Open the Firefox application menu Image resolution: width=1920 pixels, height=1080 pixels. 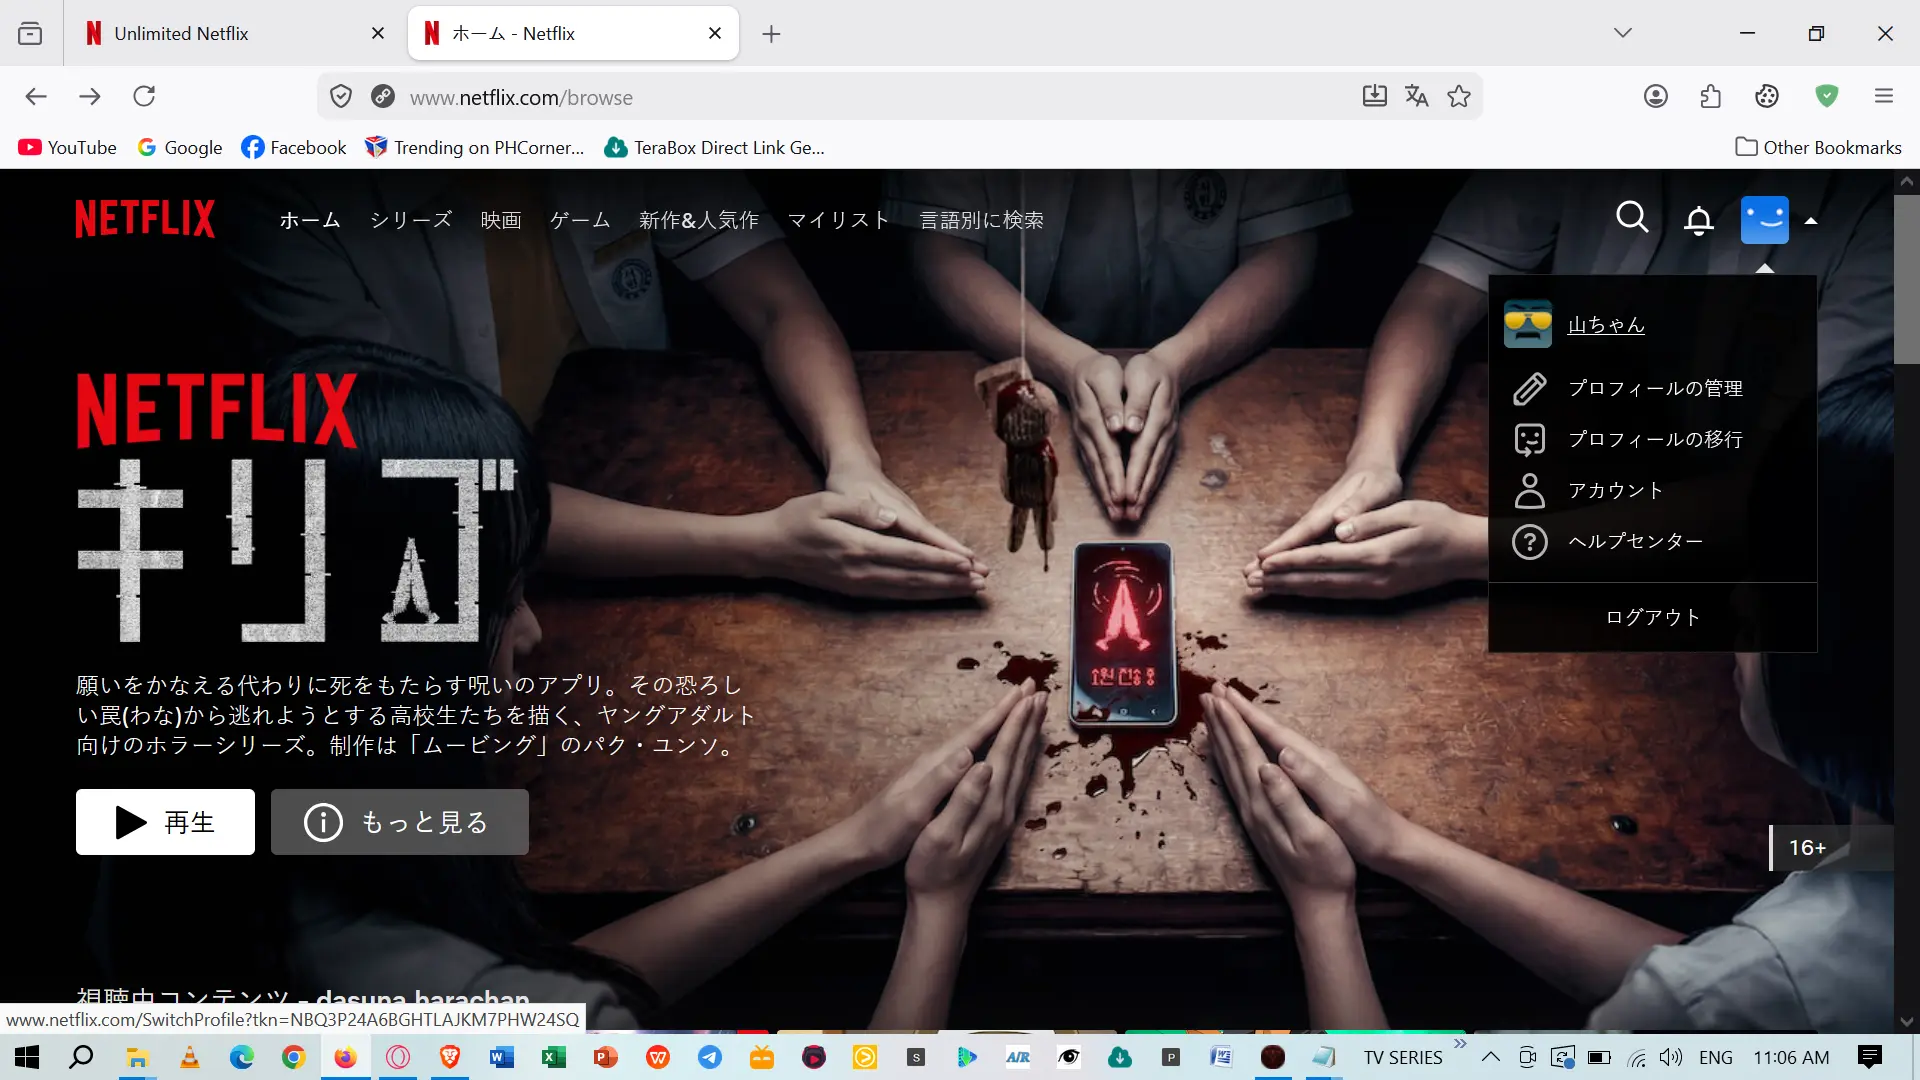click(1884, 96)
